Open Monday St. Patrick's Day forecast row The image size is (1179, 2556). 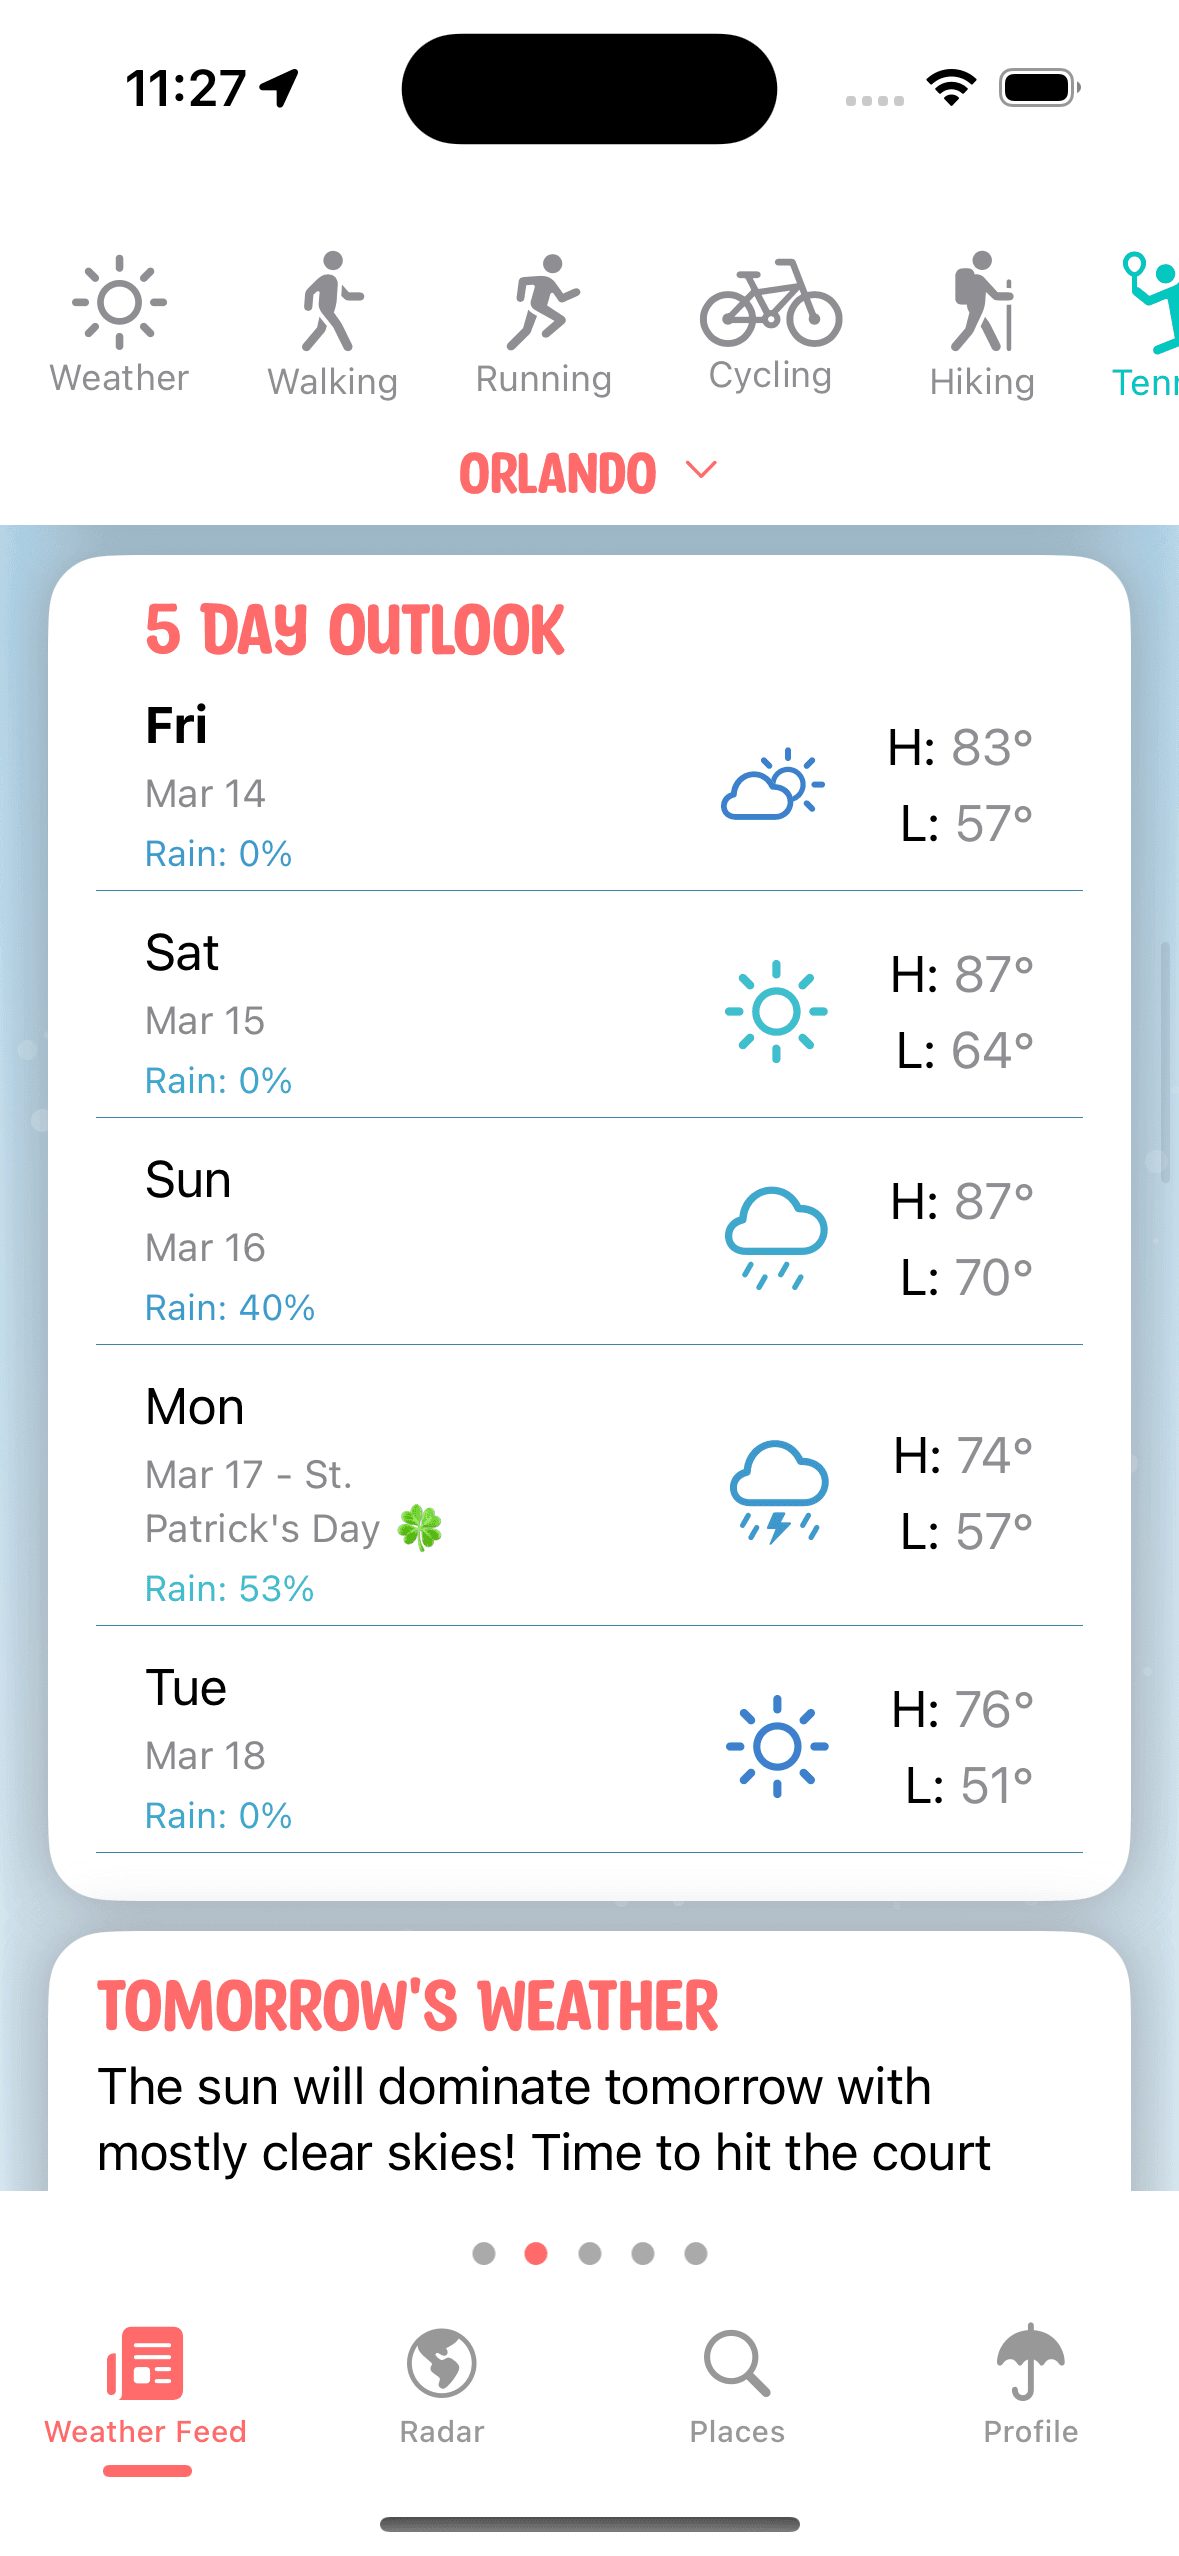(589, 1486)
